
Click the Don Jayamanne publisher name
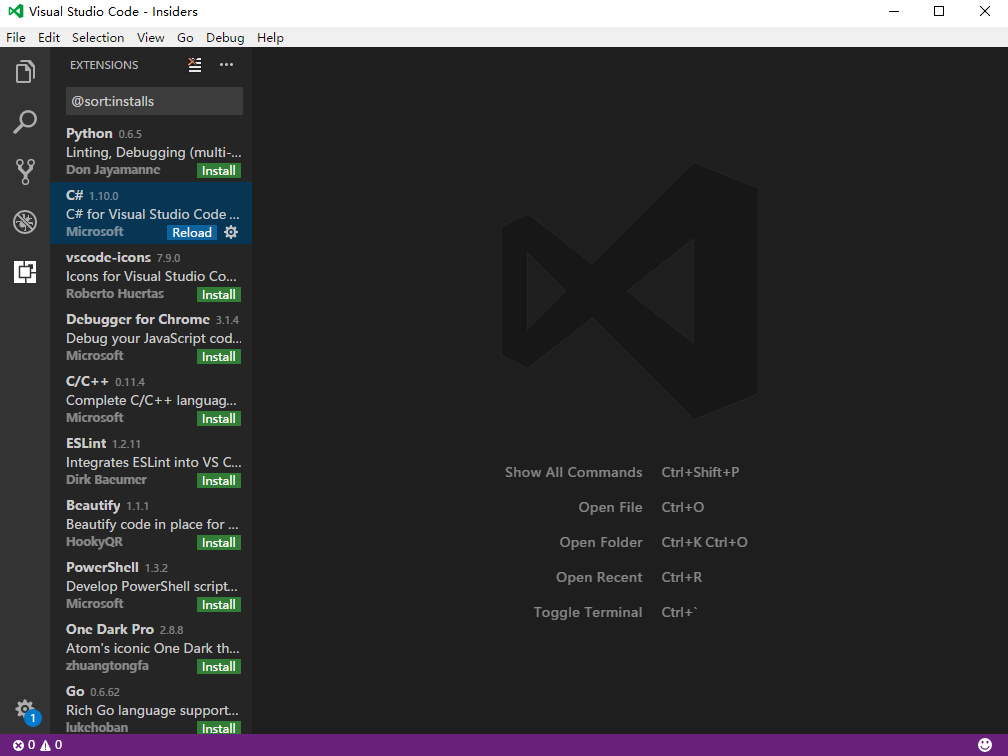pos(113,170)
